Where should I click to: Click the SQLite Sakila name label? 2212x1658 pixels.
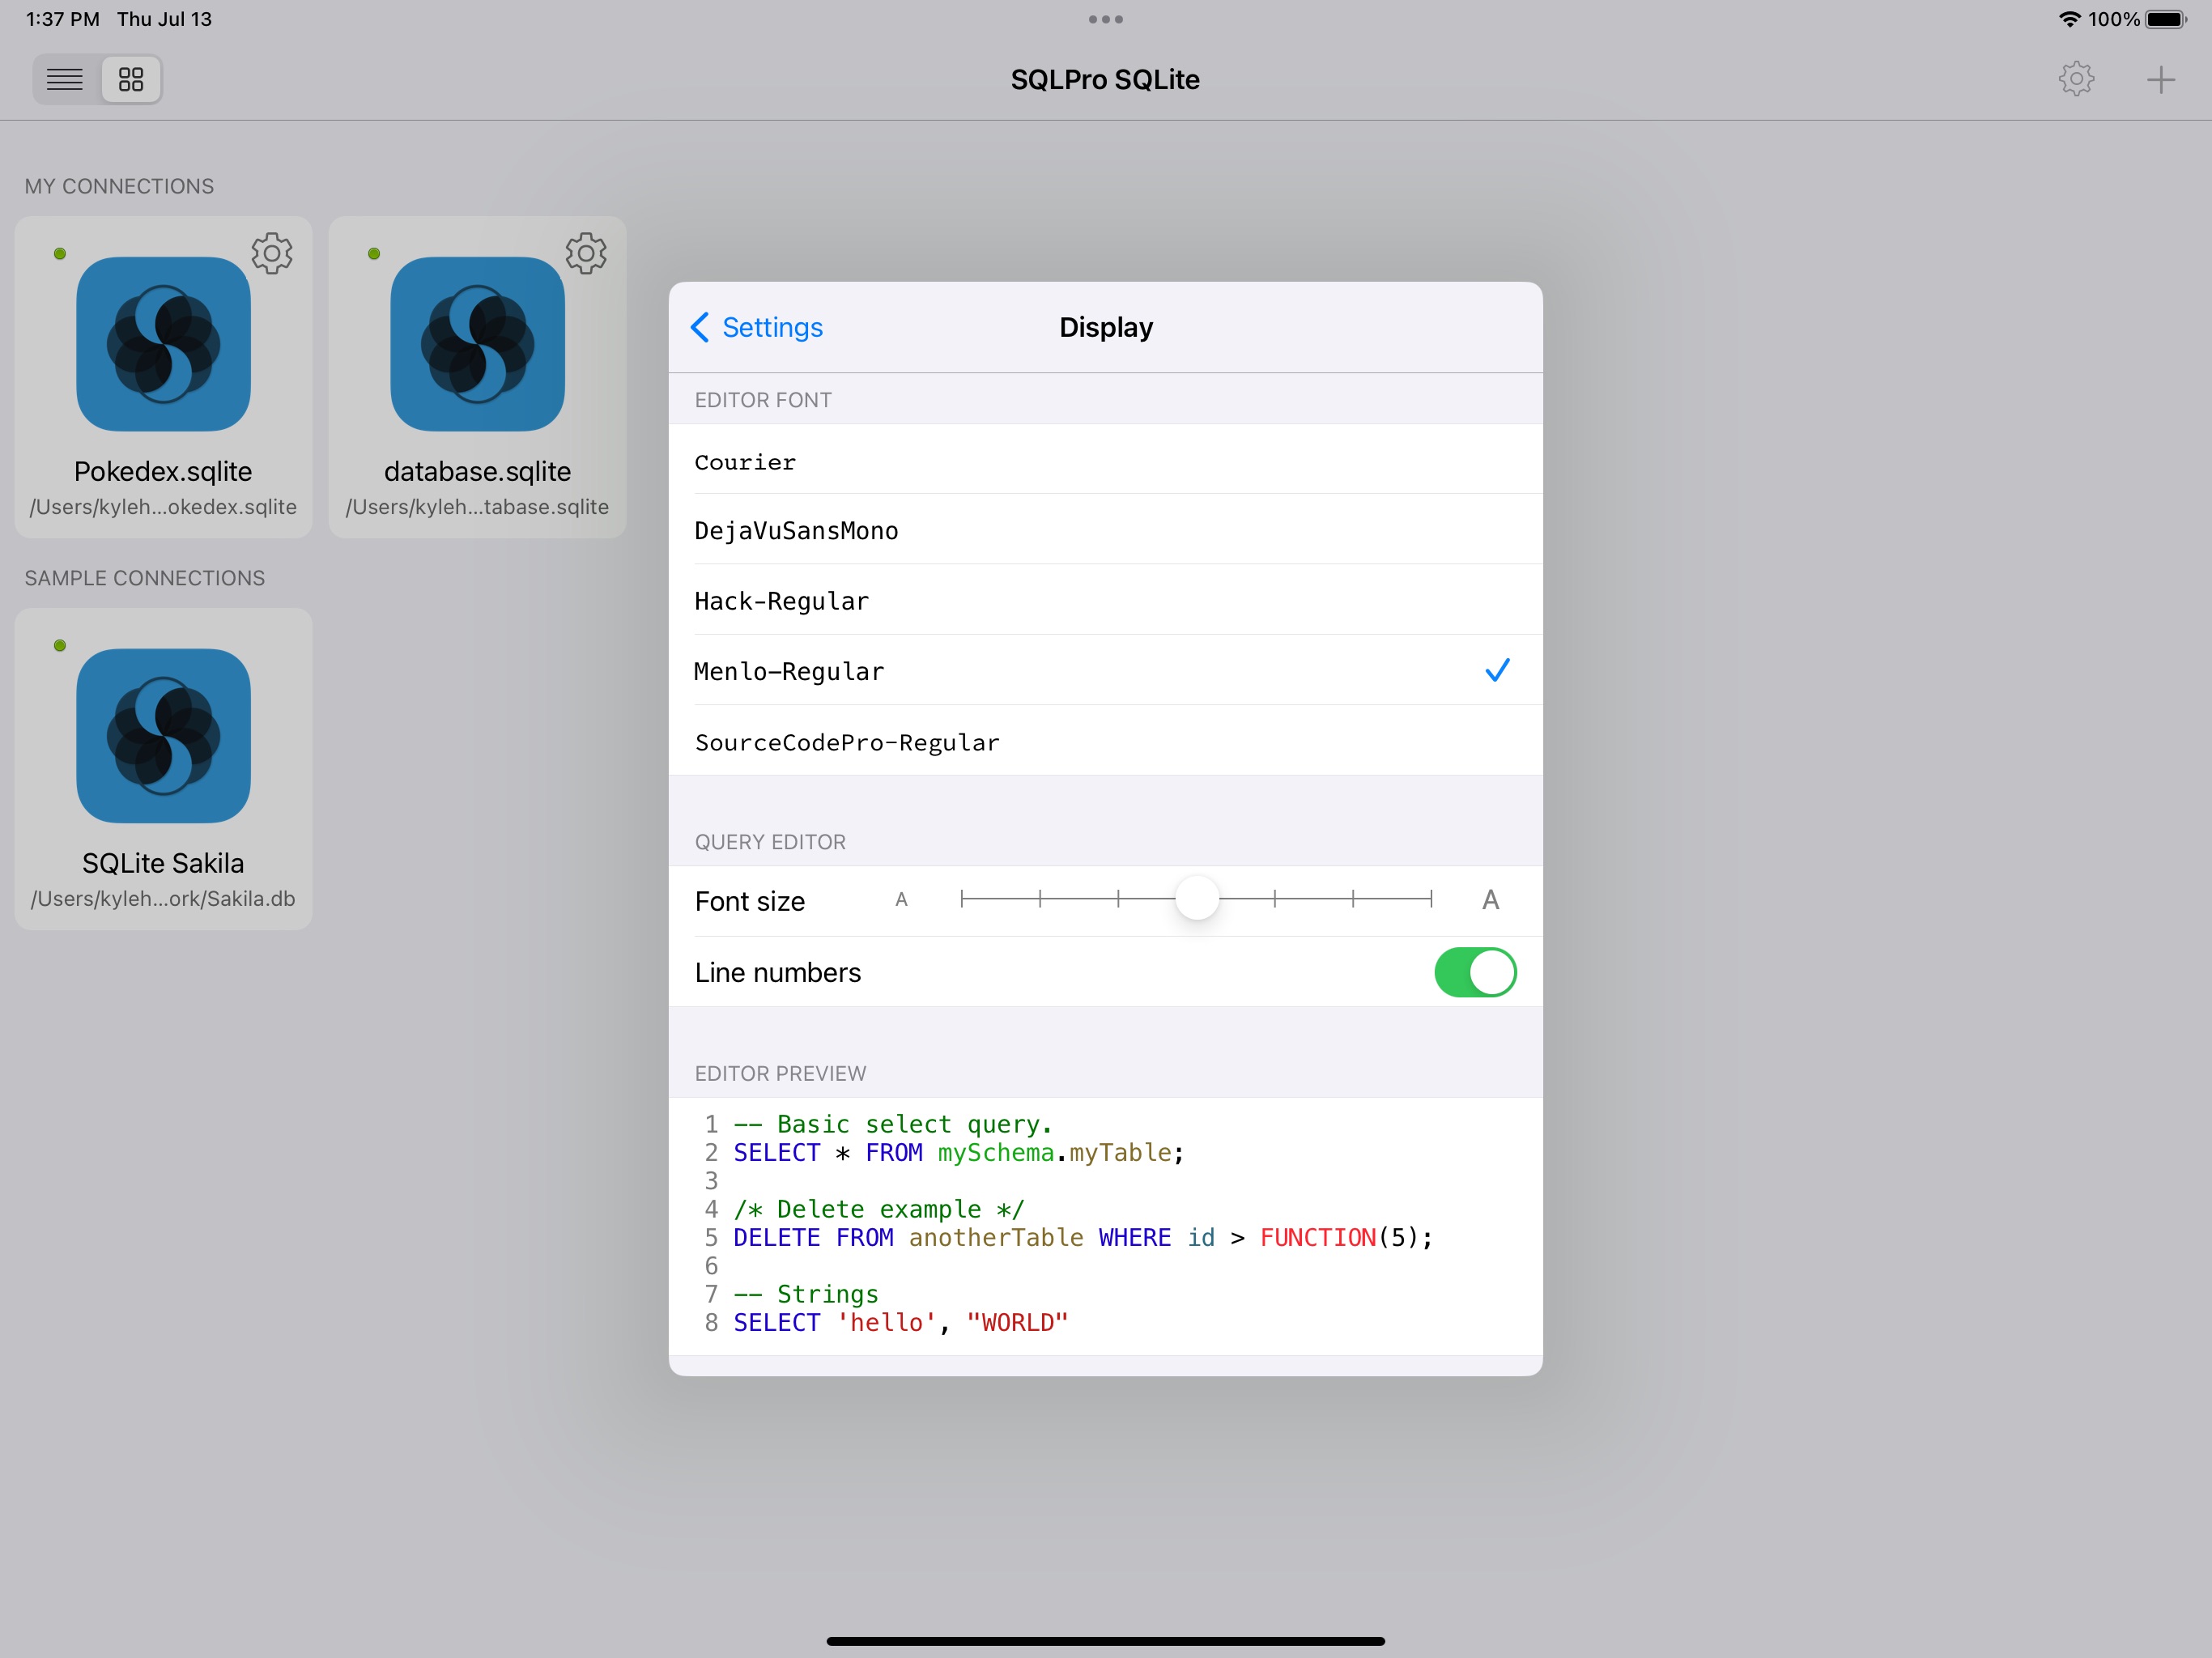point(163,863)
